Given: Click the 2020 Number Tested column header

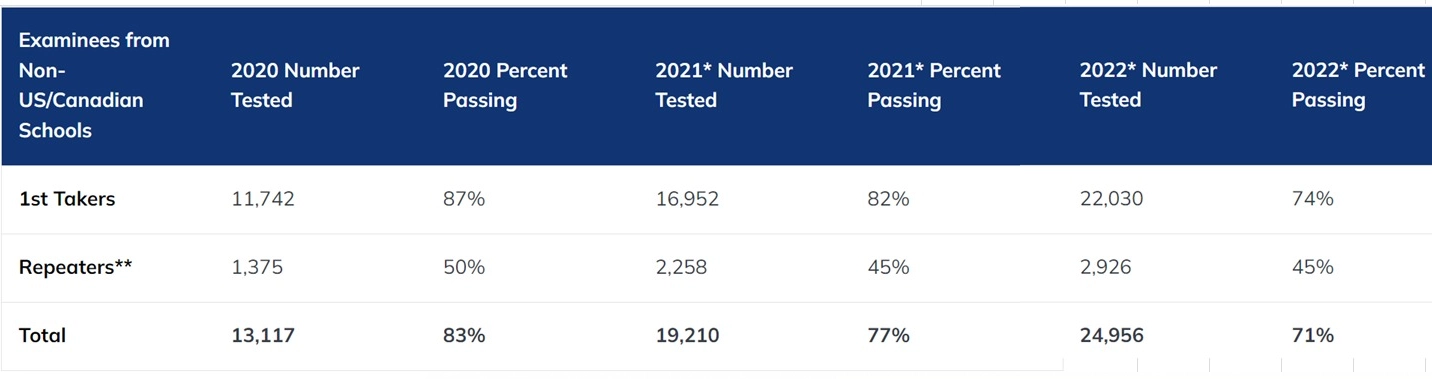Looking at the screenshot, I should click(295, 85).
